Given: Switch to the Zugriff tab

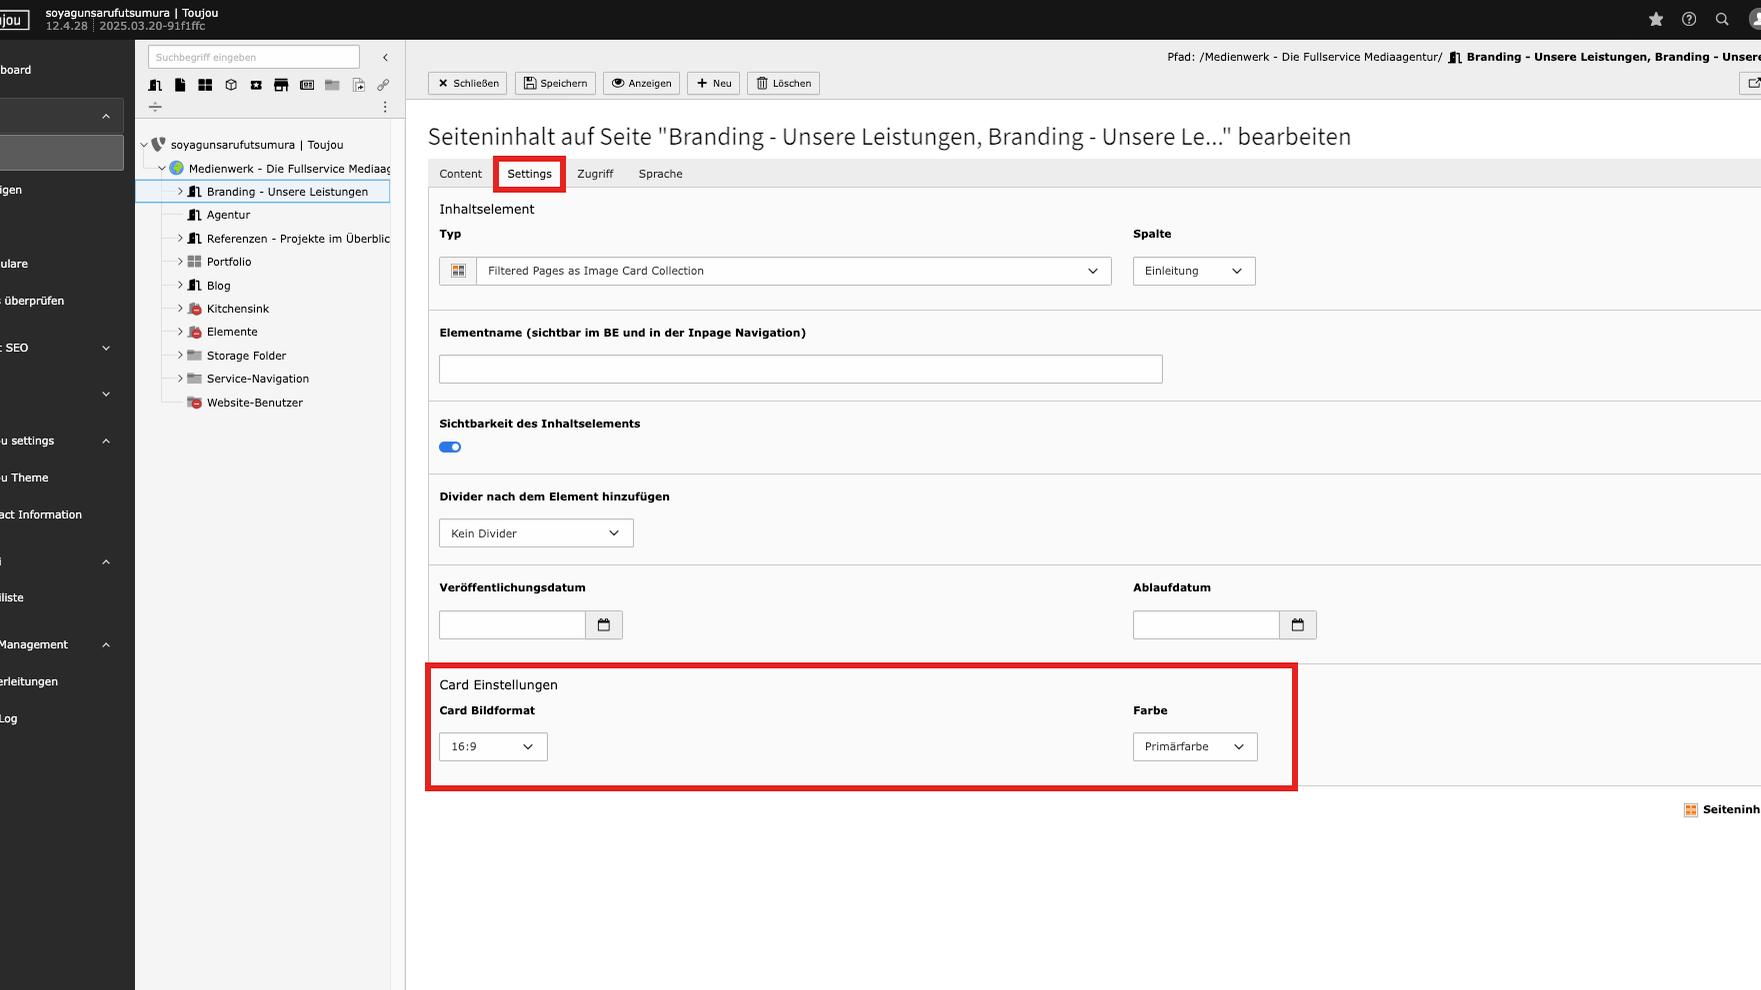Looking at the screenshot, I should pyautogui.click(x=595, y=174).
